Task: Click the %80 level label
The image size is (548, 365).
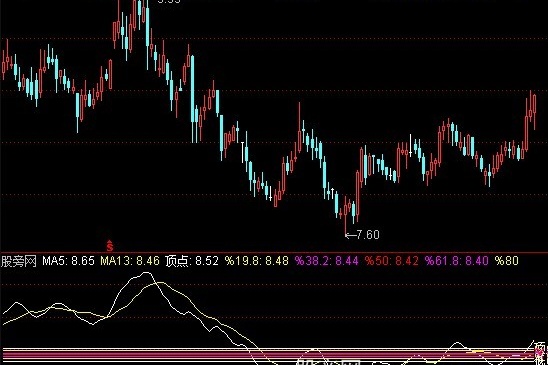Action: click(x=507, y=261)
